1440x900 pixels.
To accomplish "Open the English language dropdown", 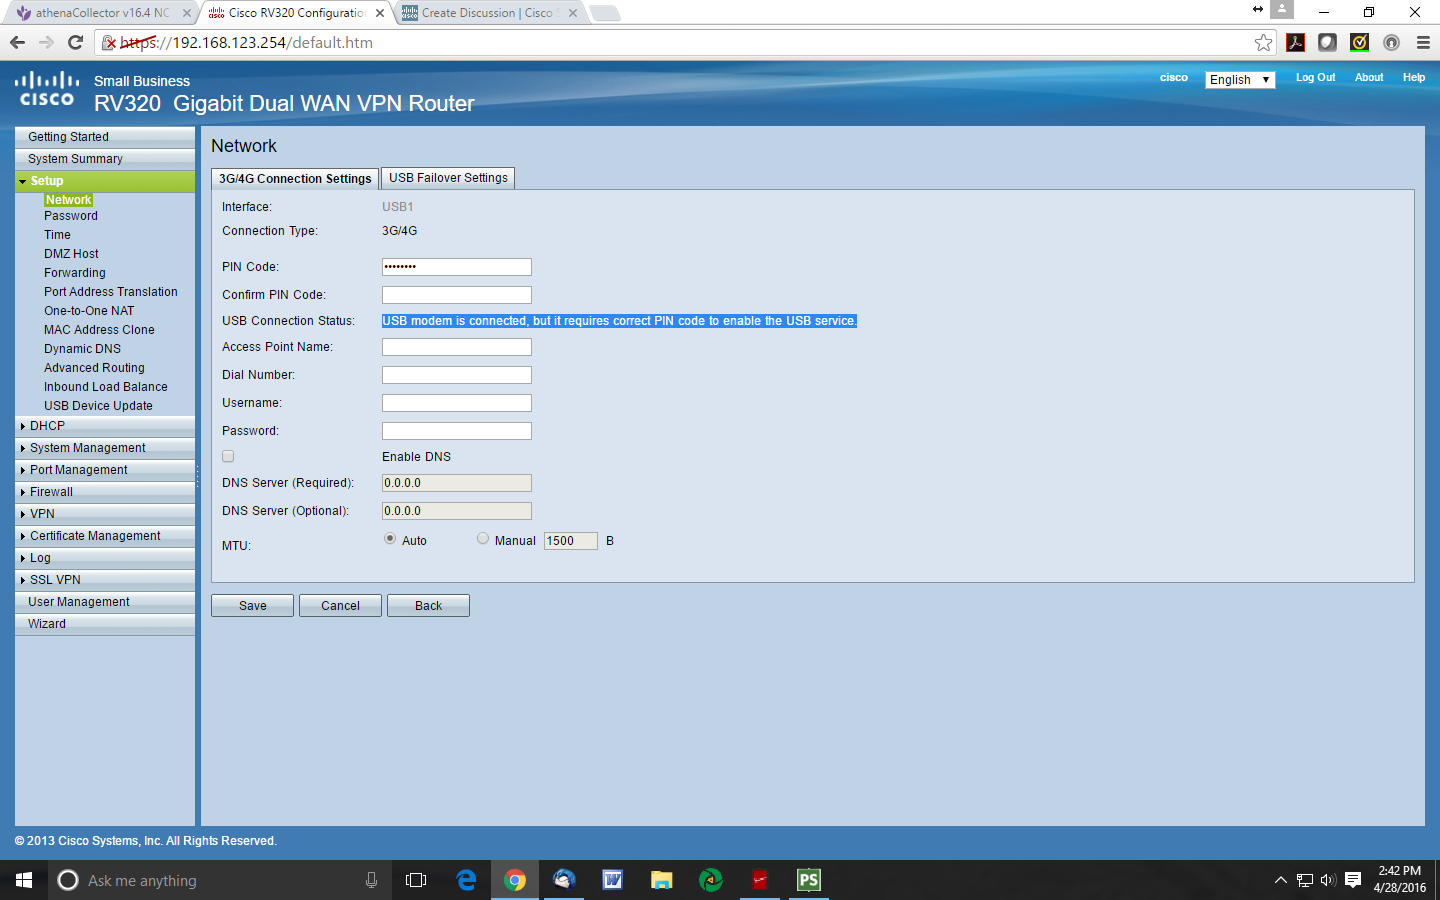I will coord(1240,79).
